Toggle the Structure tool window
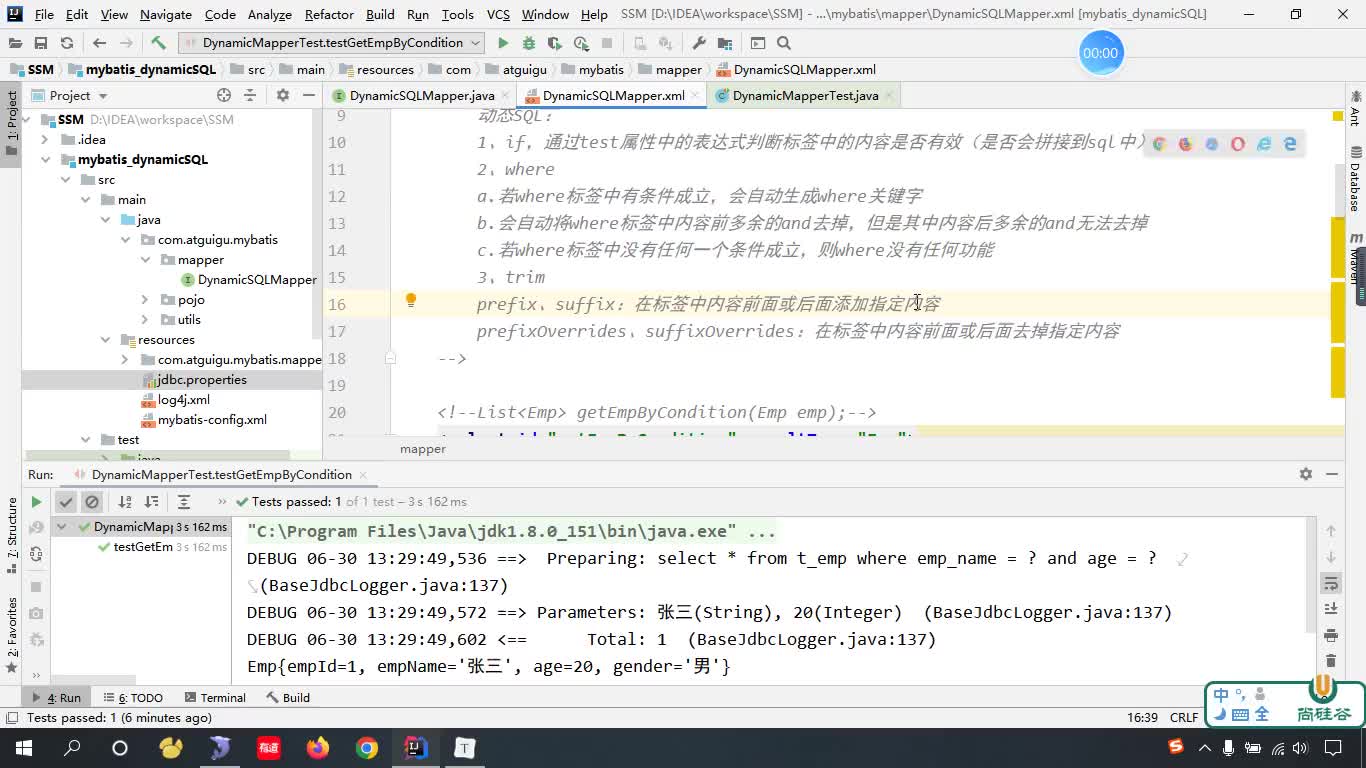The height and width of the screenshot is (768, 1366). tap(11, 535)
